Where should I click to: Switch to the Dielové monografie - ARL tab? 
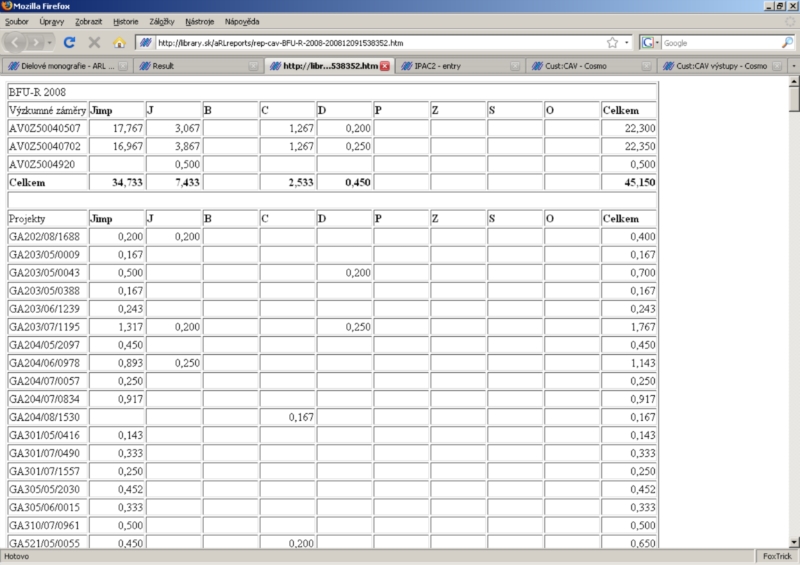pos(66,66)
